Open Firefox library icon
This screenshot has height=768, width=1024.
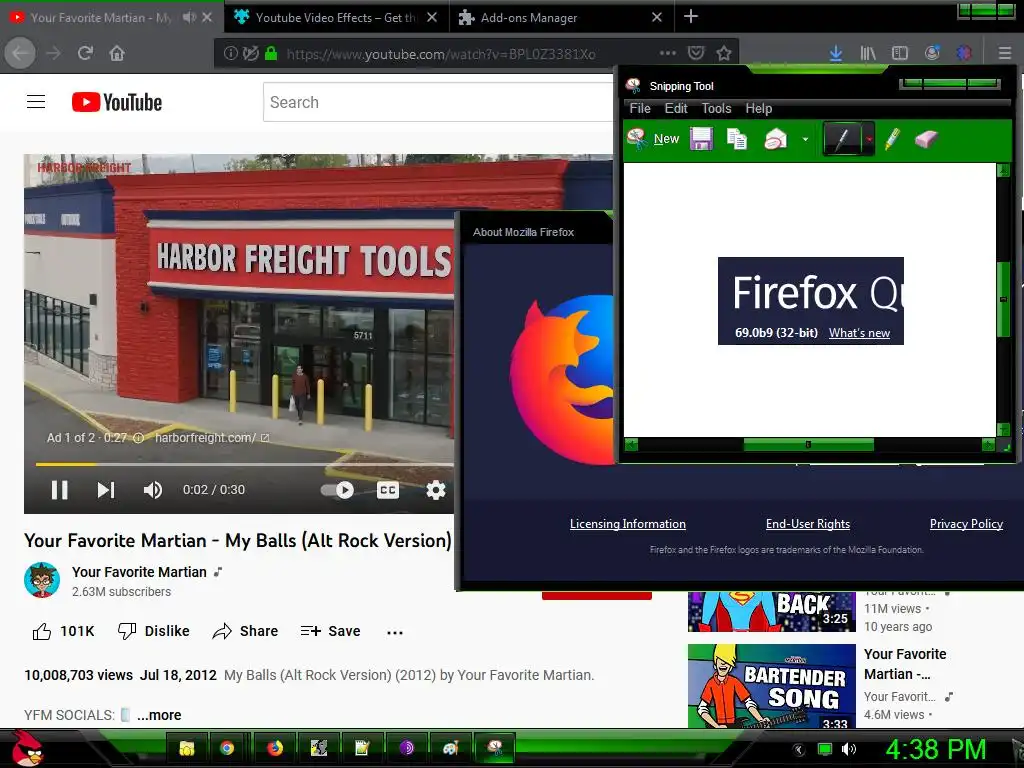(868, 53)
